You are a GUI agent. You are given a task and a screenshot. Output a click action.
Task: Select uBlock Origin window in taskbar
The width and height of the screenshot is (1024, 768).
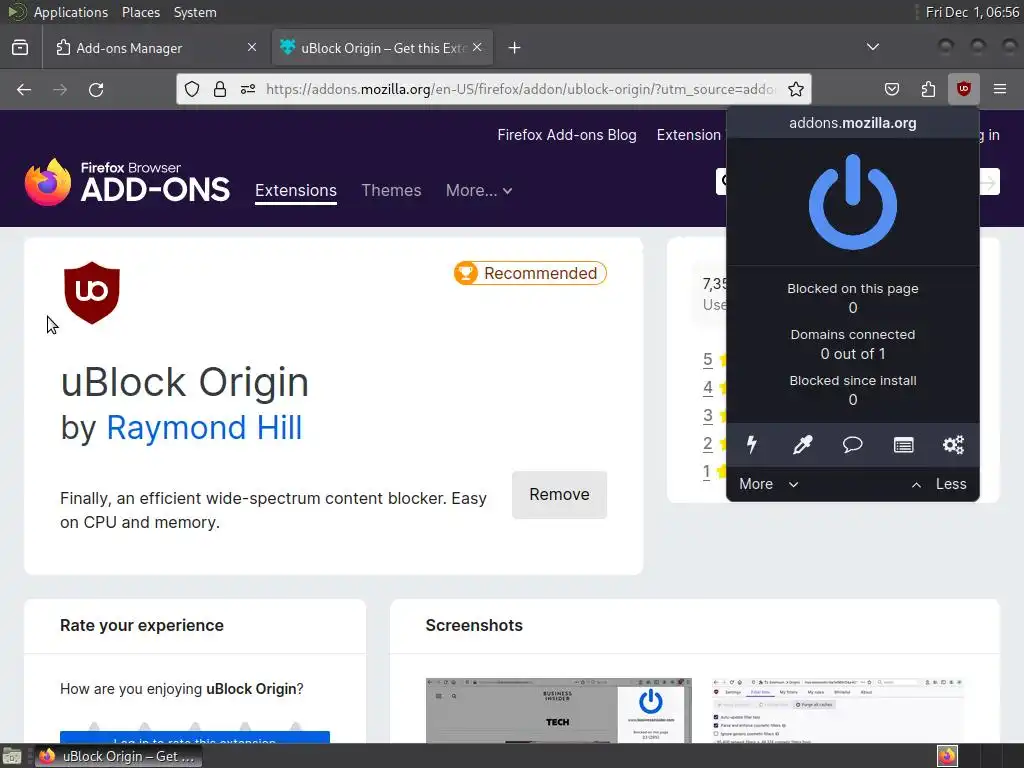[118, 756]
